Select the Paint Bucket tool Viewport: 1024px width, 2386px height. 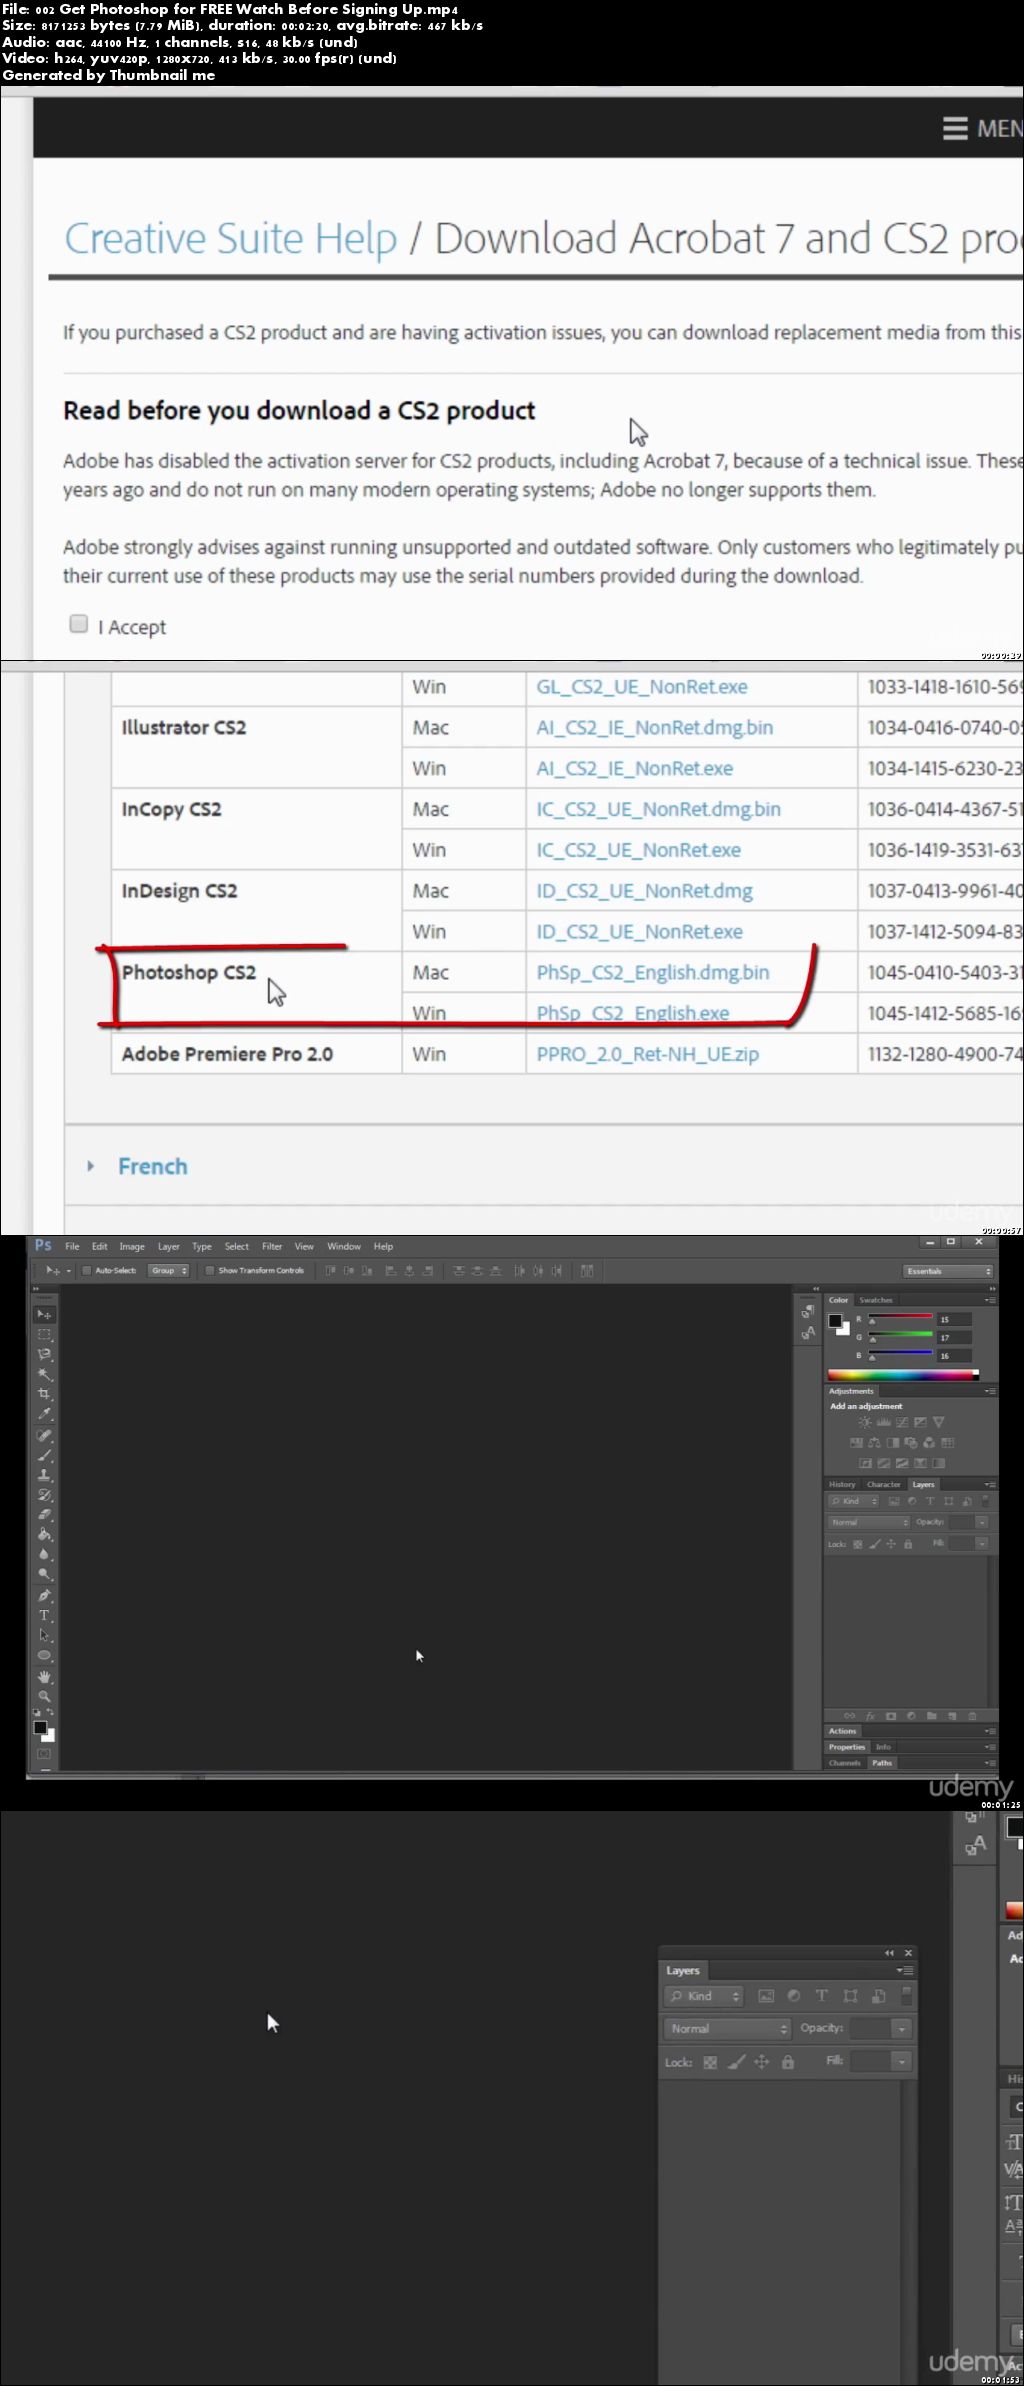tap(44, 1534)
